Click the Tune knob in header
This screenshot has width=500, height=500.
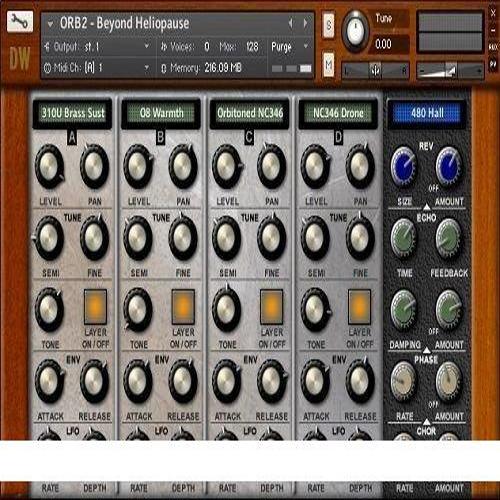[x=355, y=31]
